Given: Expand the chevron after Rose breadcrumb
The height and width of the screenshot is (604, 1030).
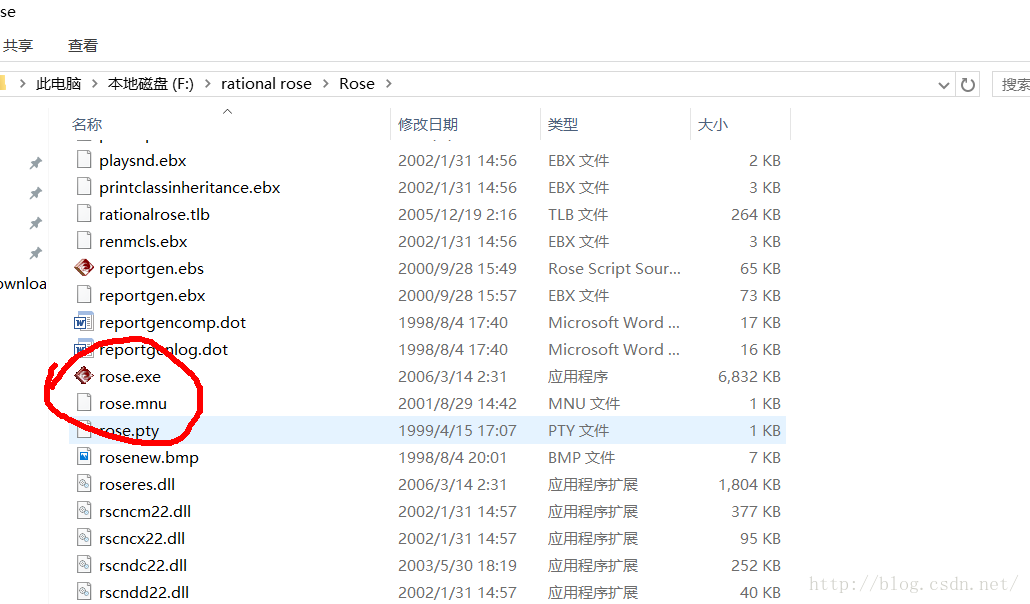Looking at the screenshot, I should click(x=388, y=83).
